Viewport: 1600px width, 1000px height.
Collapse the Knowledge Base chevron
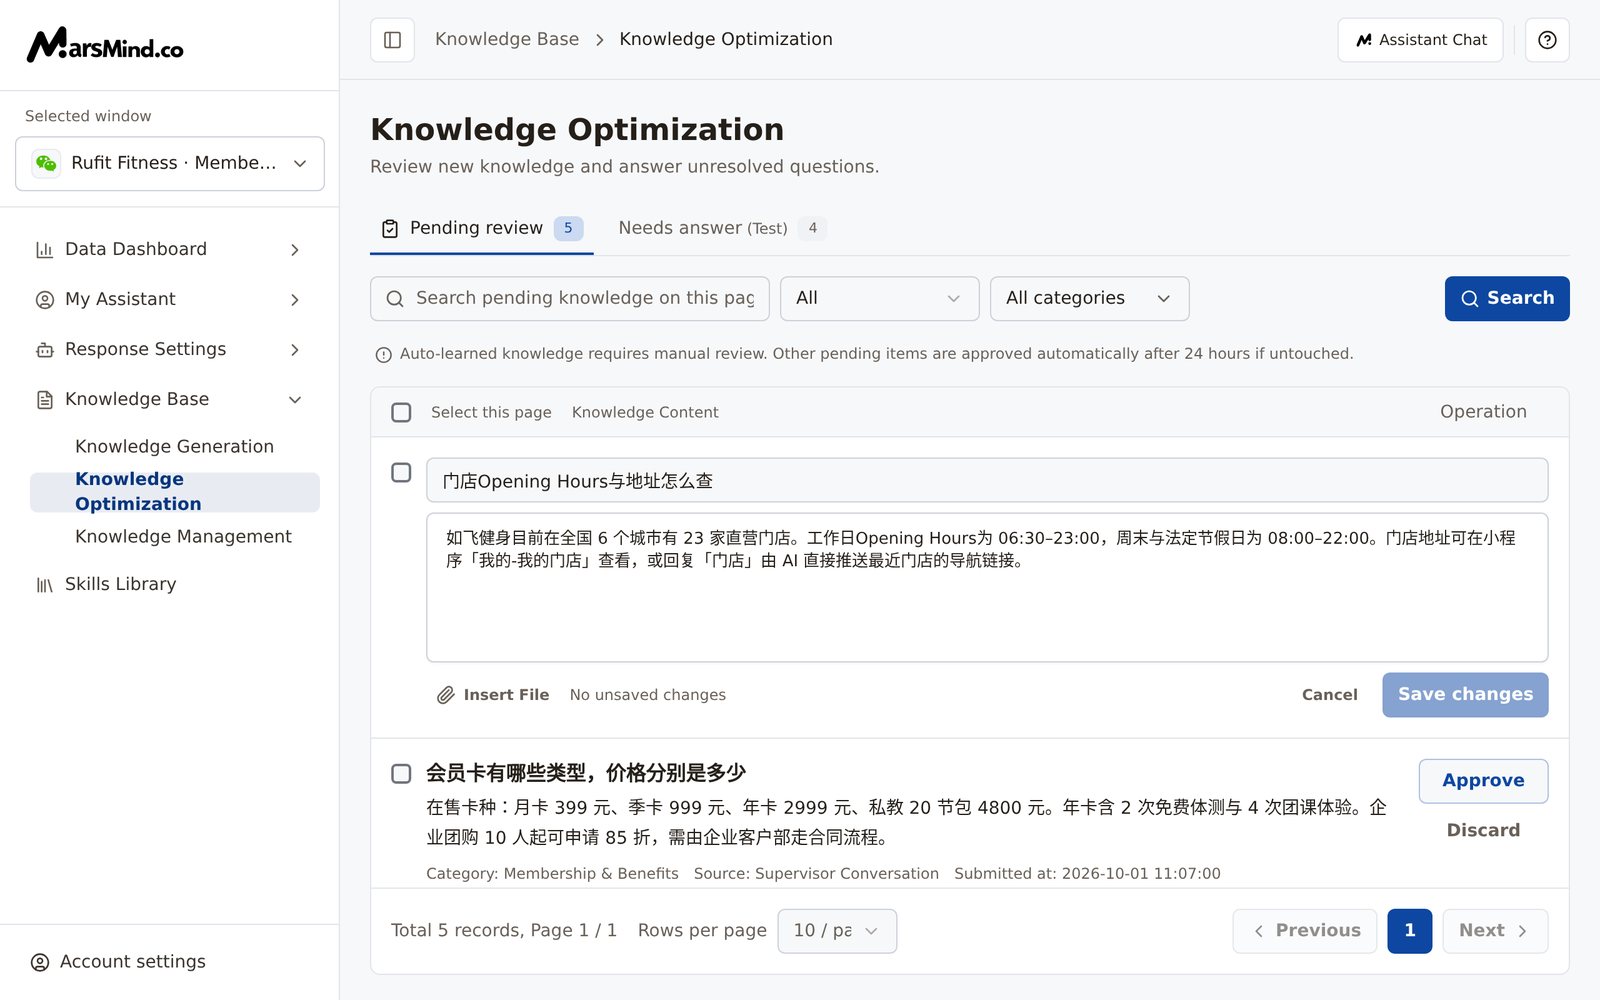[x=295, y=400]
